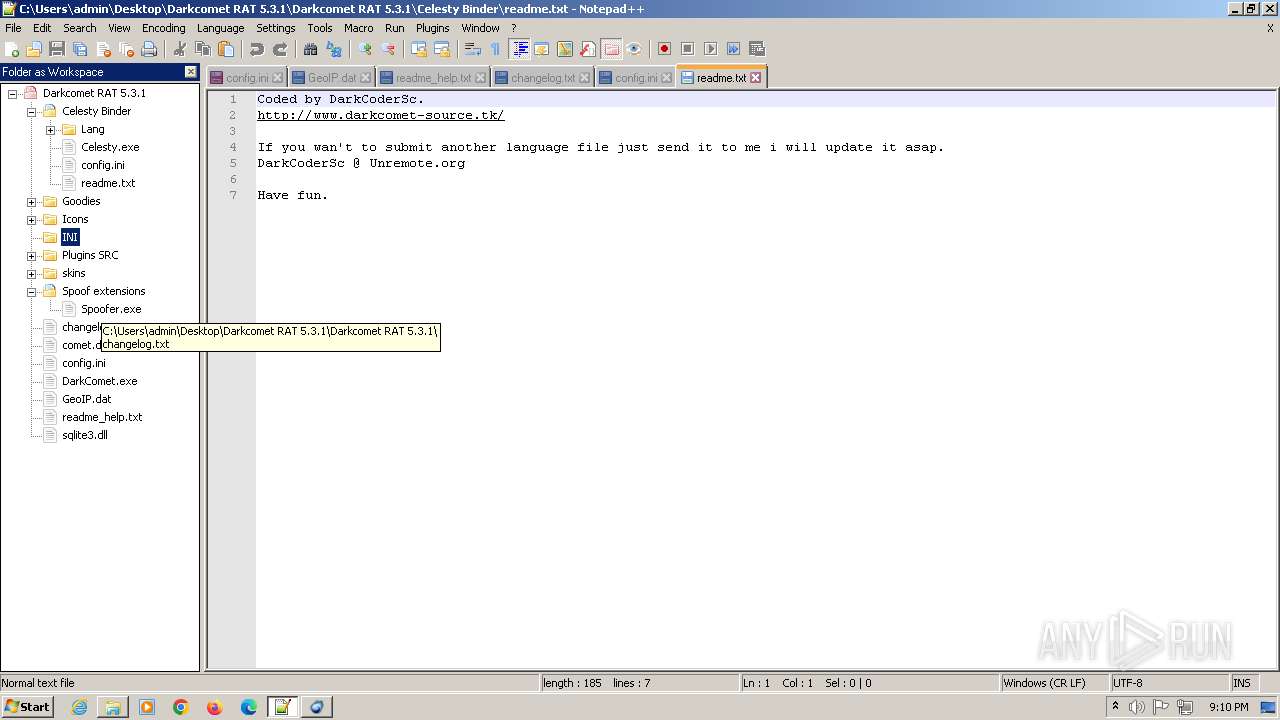Expand the Icons folder
Image resolution: width=1280 pixels, height=720 pixels.
(32, 219)
